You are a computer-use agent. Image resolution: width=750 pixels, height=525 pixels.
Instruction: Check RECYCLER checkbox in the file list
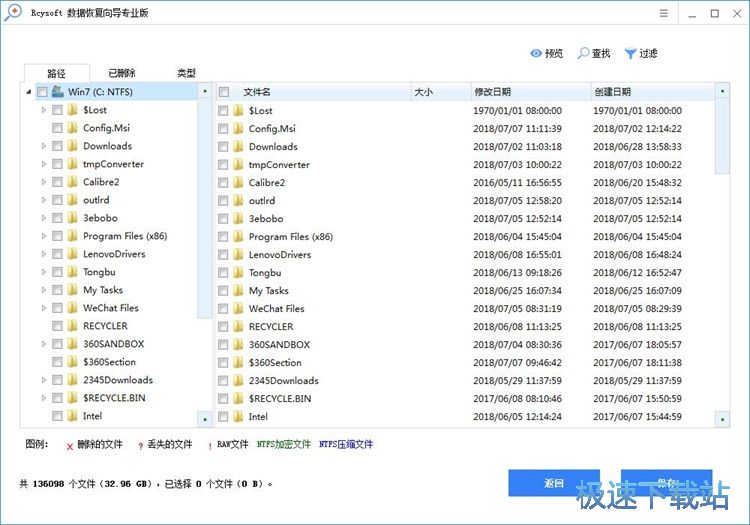click(x=223, y=327)
